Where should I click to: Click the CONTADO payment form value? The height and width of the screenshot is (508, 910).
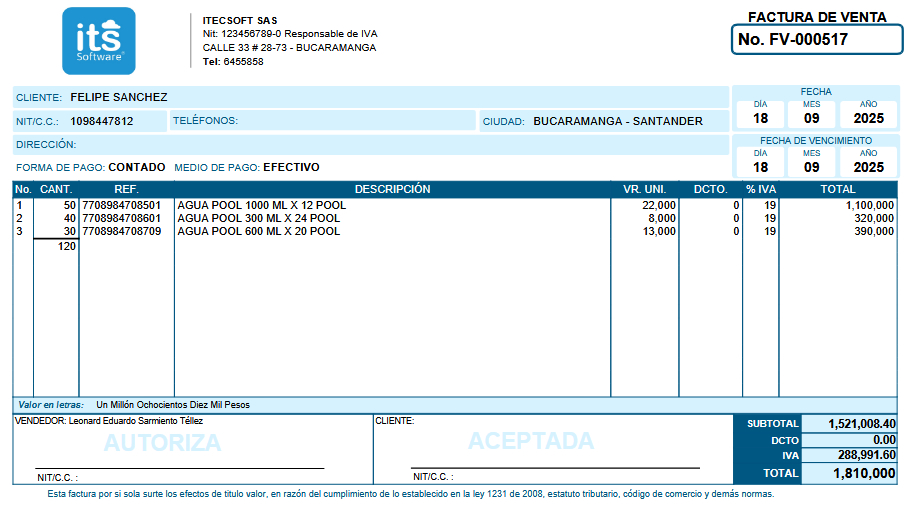136,167
